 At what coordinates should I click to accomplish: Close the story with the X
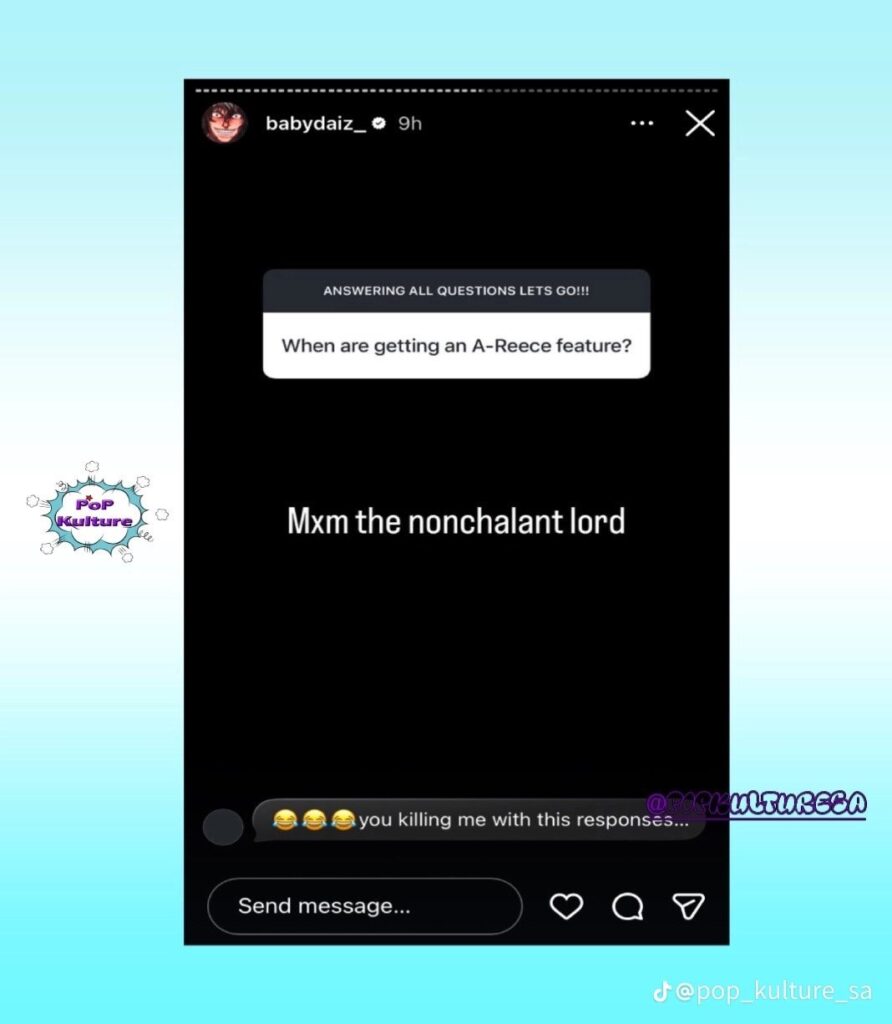coord(700,123)
